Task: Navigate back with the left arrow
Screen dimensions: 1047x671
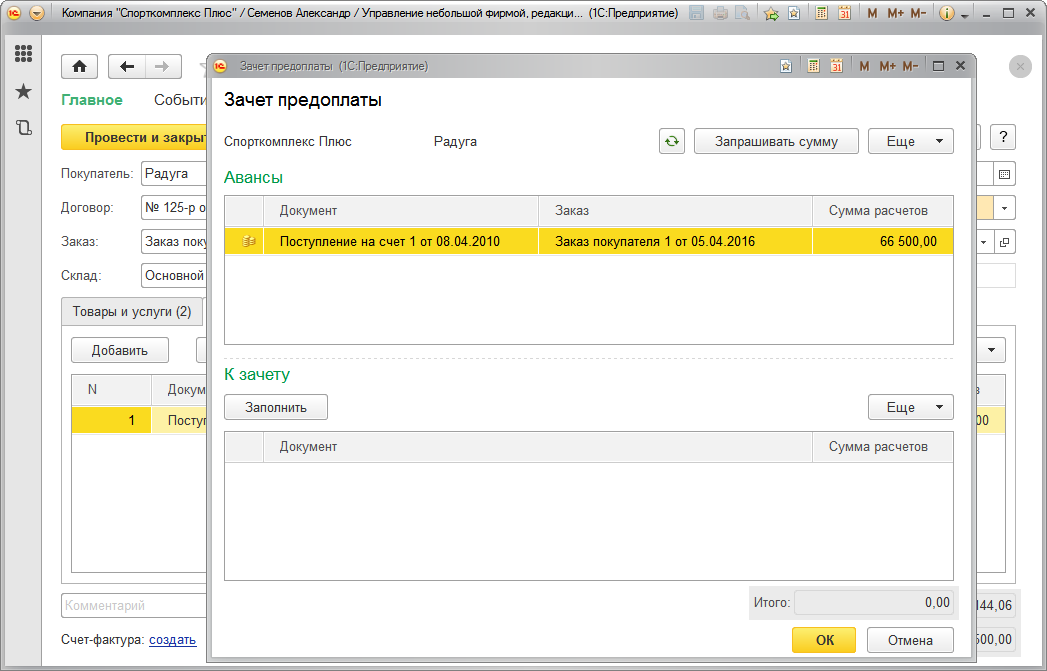Action: click(127, 66)
